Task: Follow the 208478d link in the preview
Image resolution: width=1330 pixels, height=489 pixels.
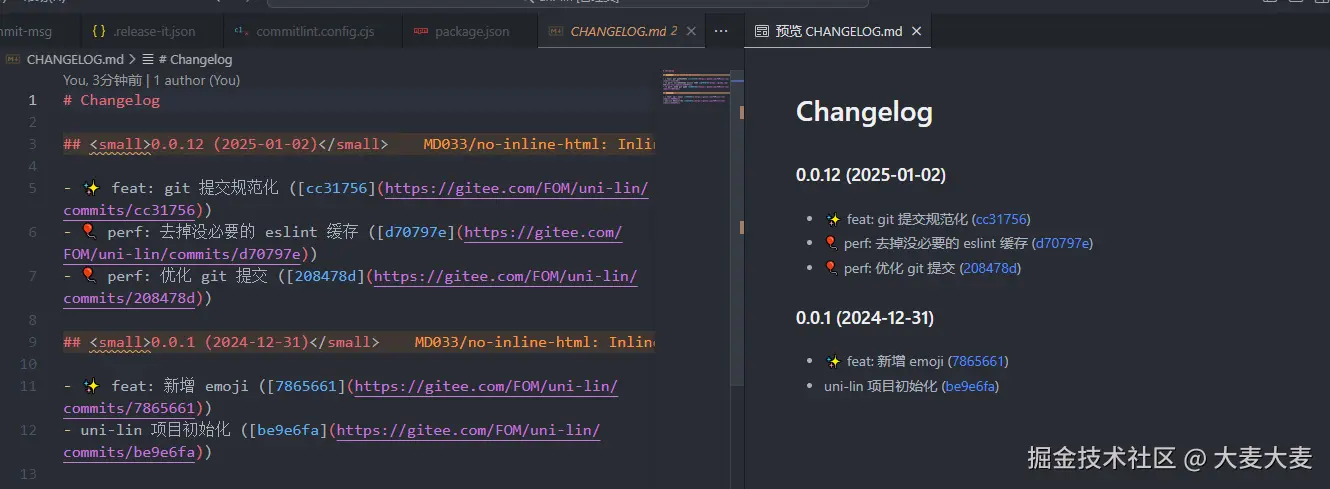Action: coord(990,268)
